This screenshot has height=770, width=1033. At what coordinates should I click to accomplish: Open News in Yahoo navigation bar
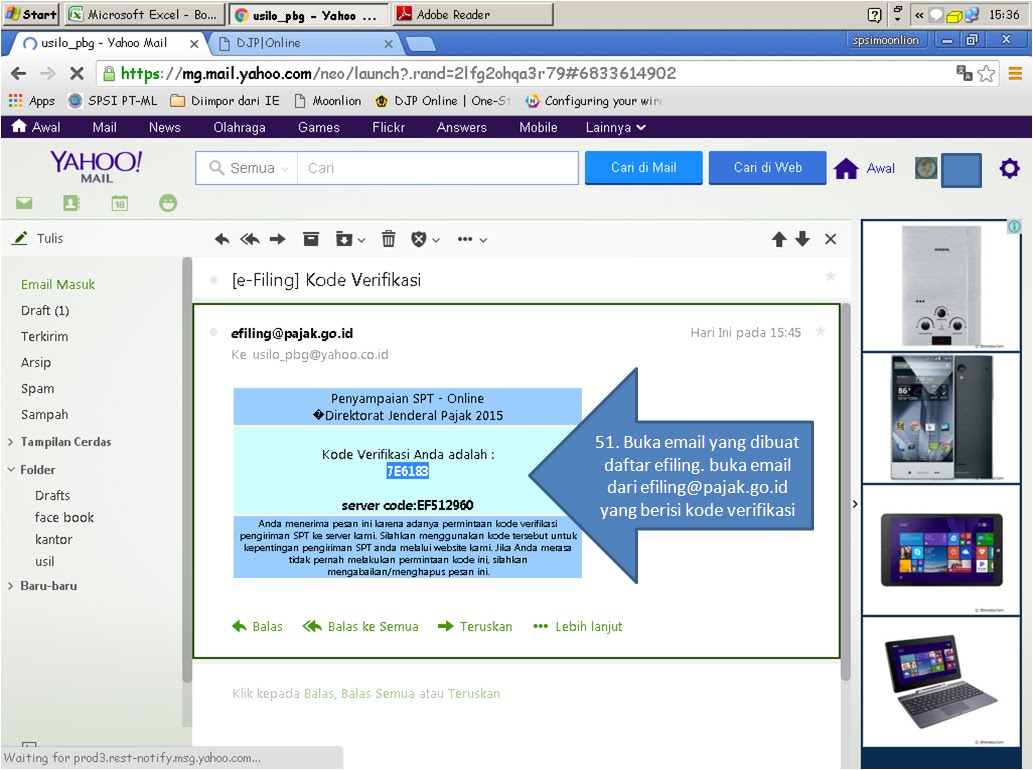(x=164, y=127)
